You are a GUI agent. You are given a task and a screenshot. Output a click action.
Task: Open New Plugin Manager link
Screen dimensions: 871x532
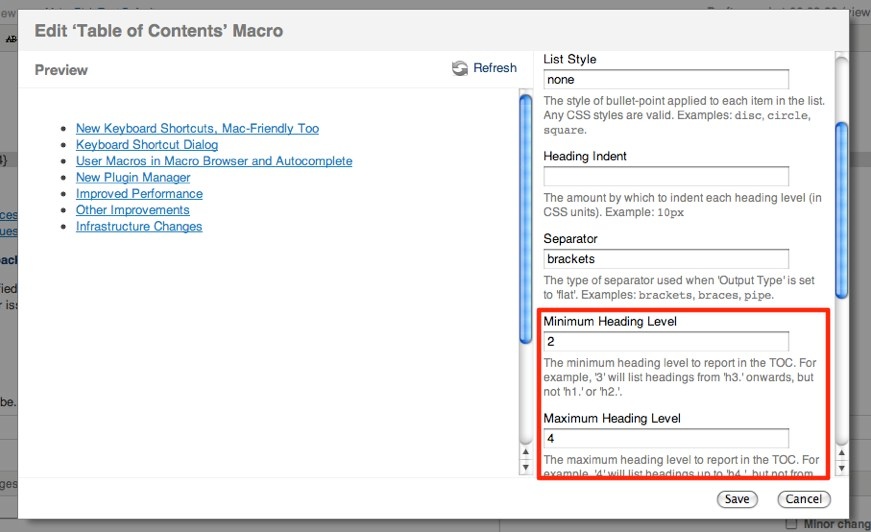[133, 177]
